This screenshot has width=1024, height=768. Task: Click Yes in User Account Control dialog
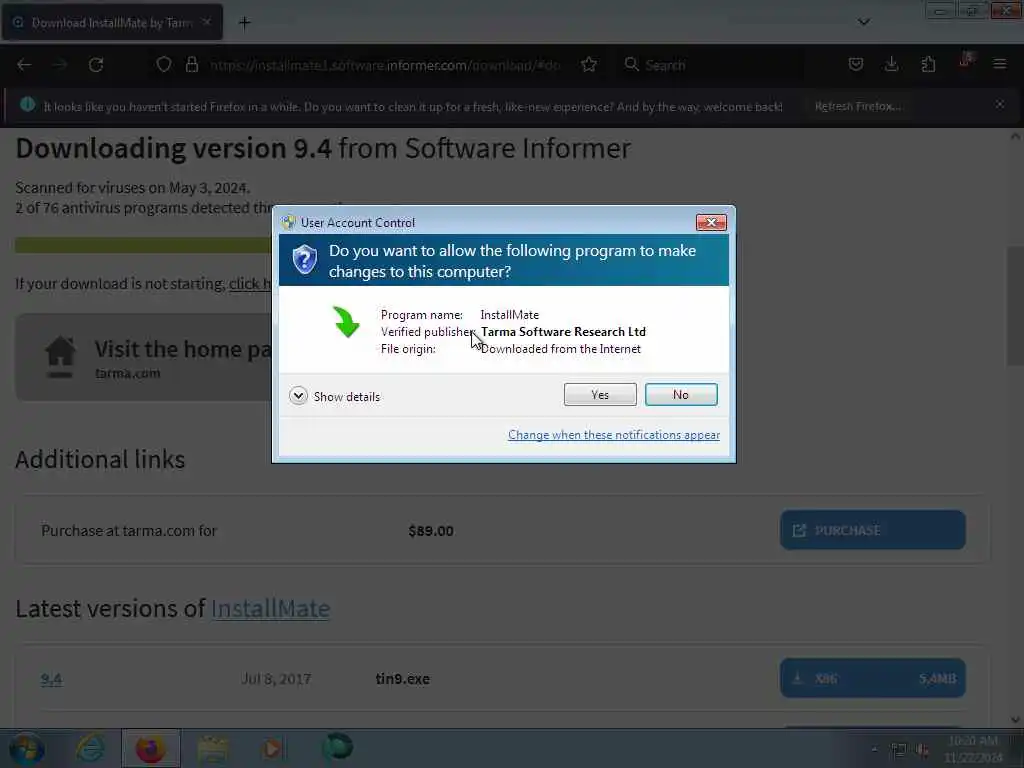coord(600,394)
